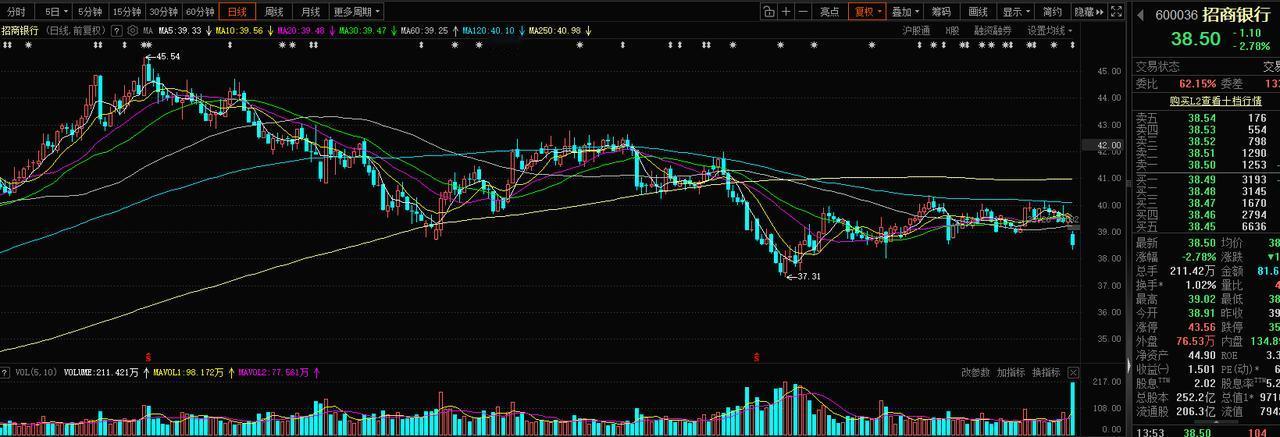Click the 卖五 38.54 order row
Viewport: 1280px width, 437px height.
[1207, 118]
